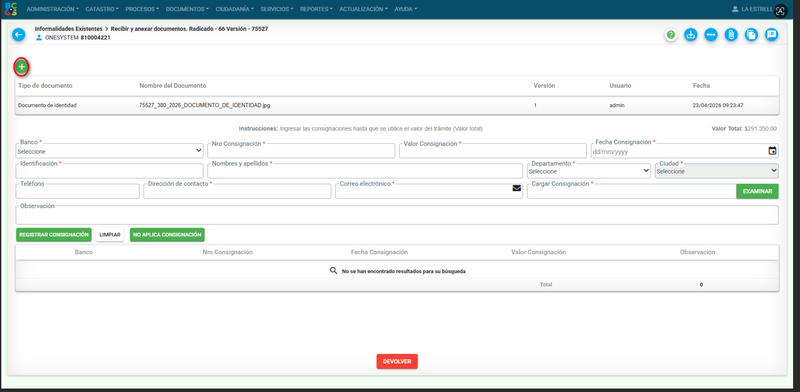
Task: Click file name 75527_380_2026_DOCUMENTO_DE_IDENTIDAD.jpg
Action: tap(205, 106)
